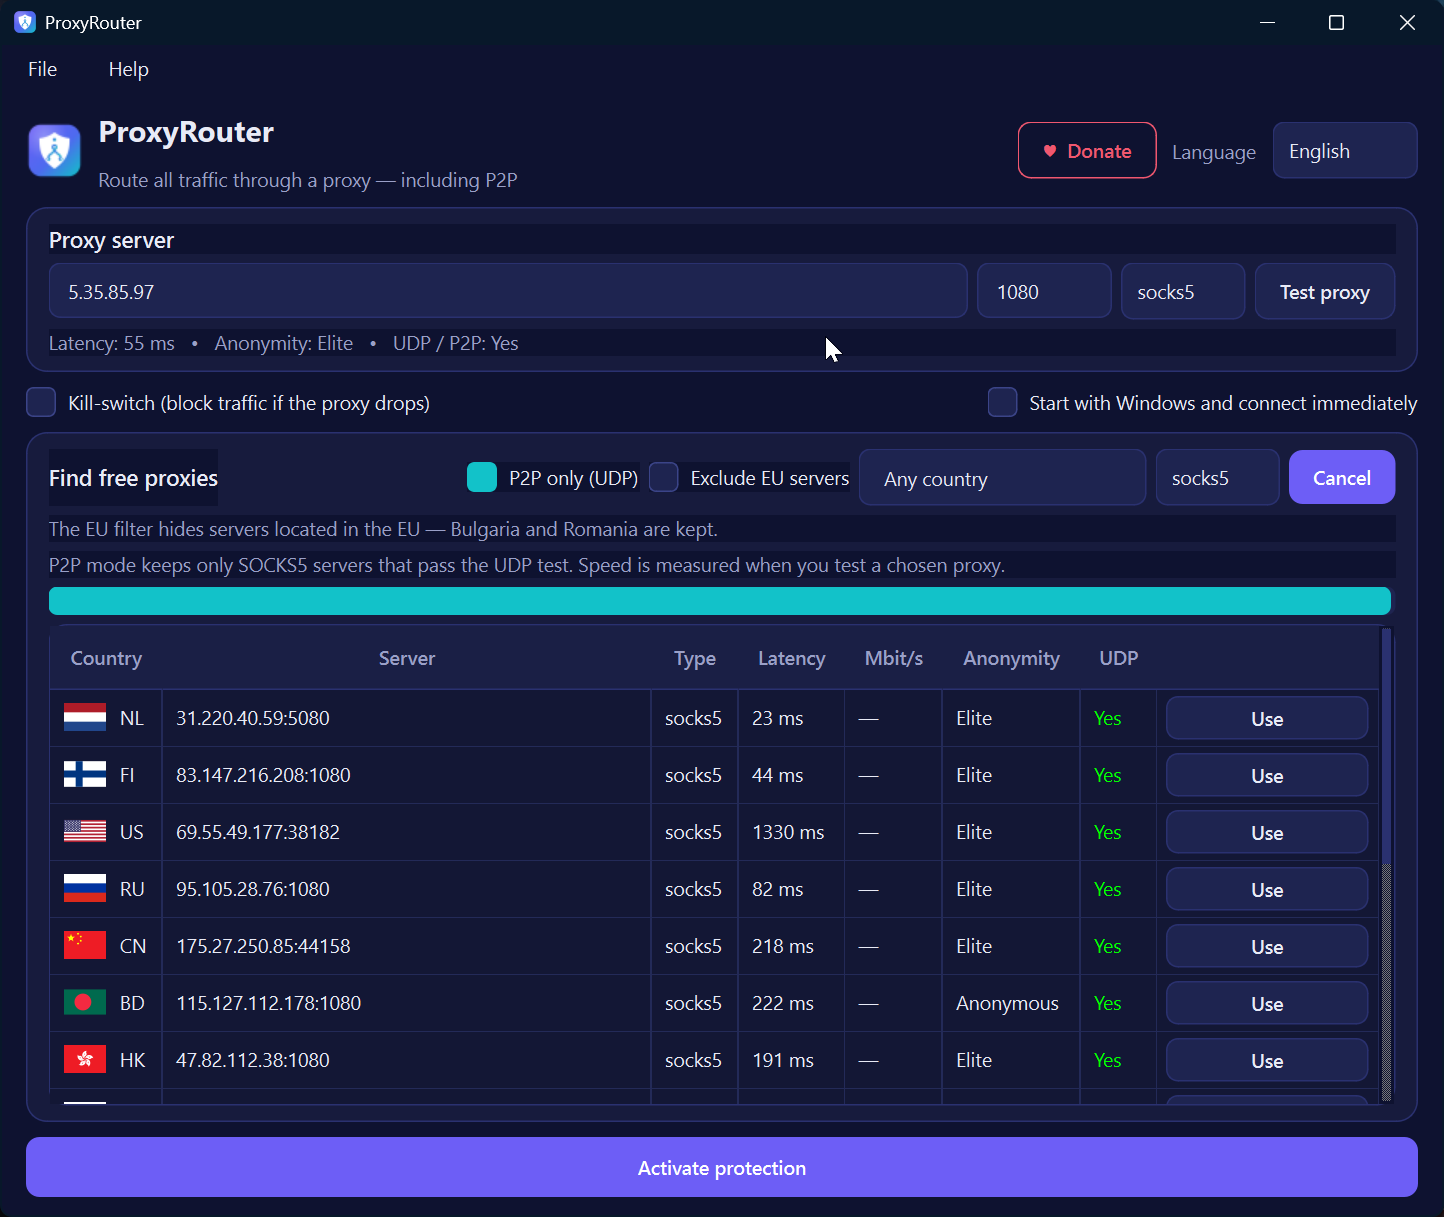Open the Language dropdown showing English

pos(1345,151)
